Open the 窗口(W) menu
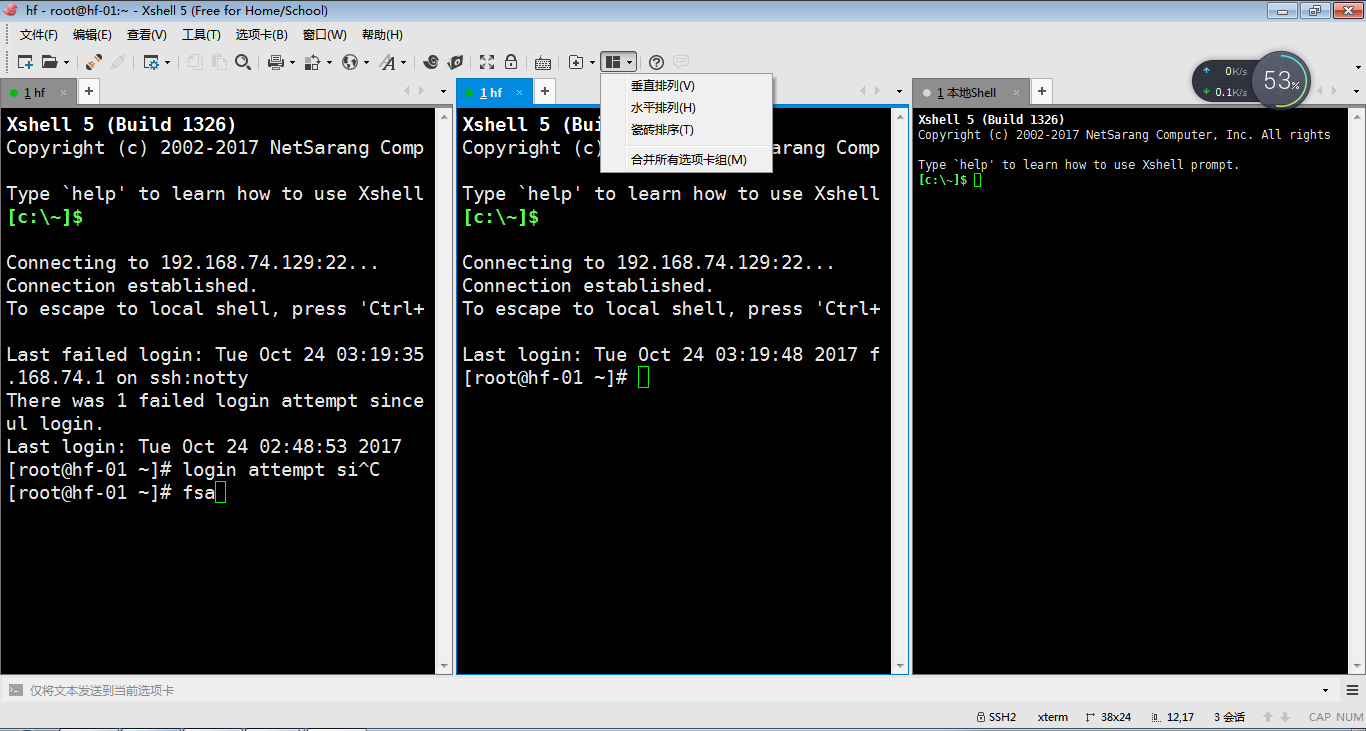The image size is (1366, 731). pos(324,35)
